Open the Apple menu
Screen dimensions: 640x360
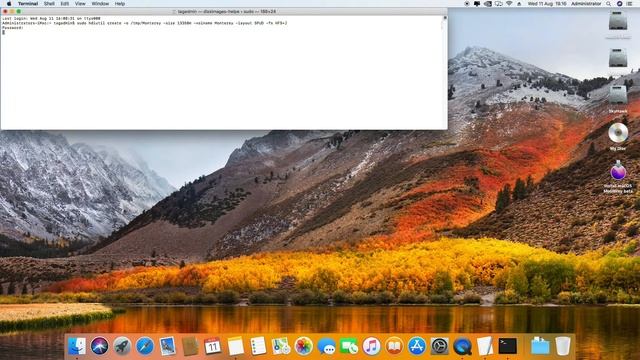(x=9, y=4)
